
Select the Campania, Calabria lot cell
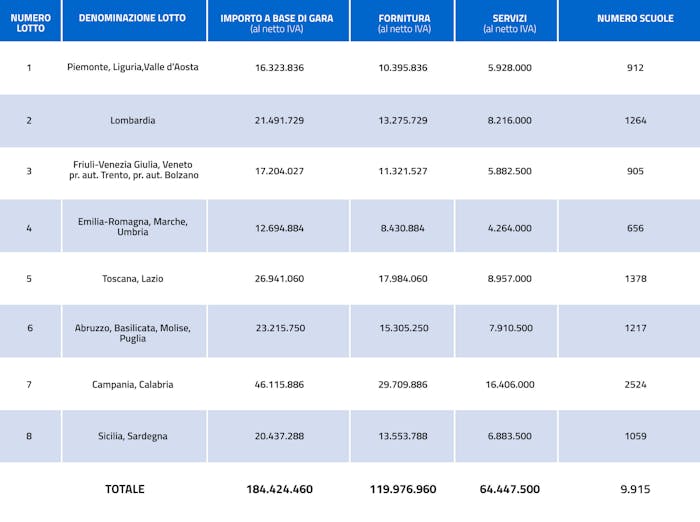(x=133, y=384)
